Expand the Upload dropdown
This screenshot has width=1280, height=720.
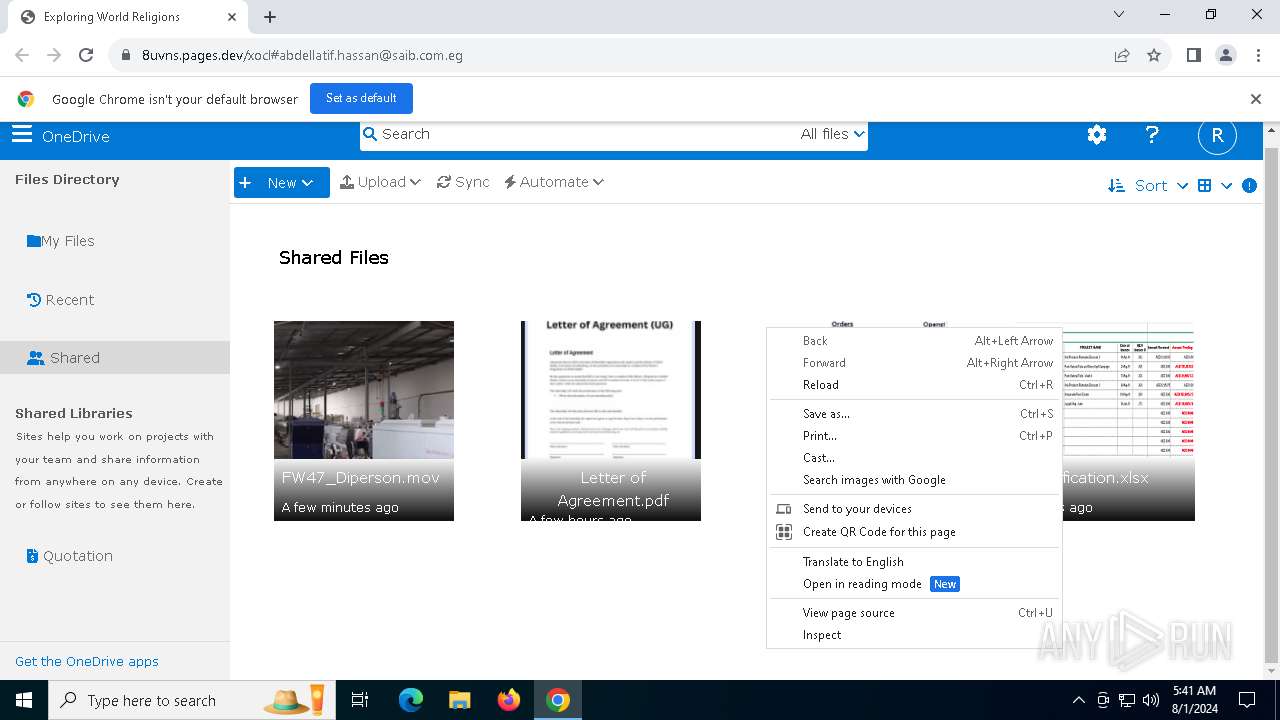click(380, 182)
